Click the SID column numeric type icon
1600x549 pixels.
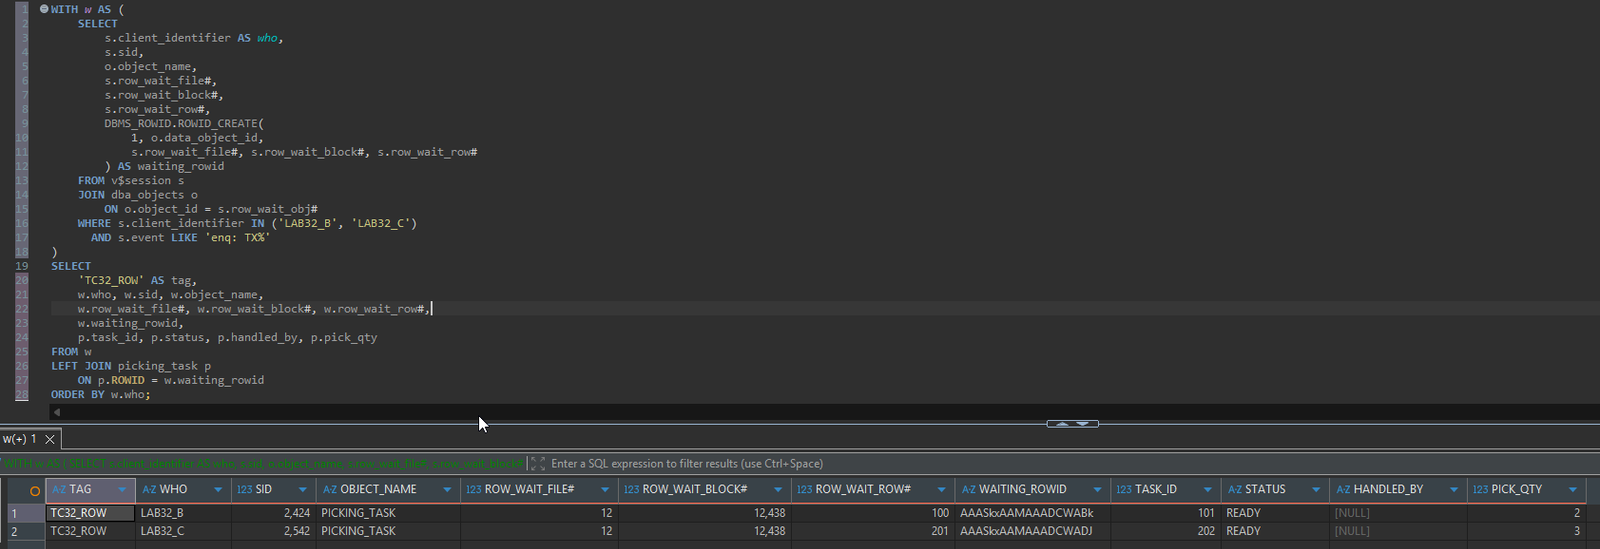244,490
